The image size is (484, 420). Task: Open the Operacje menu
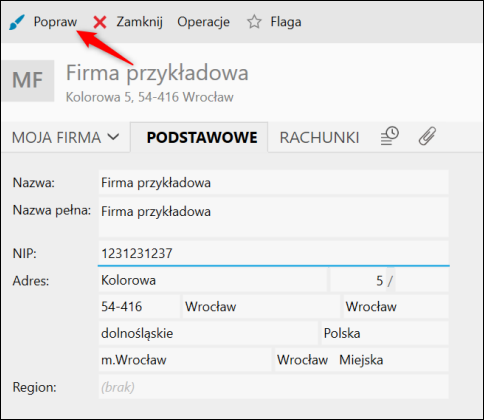pos(203,22)
